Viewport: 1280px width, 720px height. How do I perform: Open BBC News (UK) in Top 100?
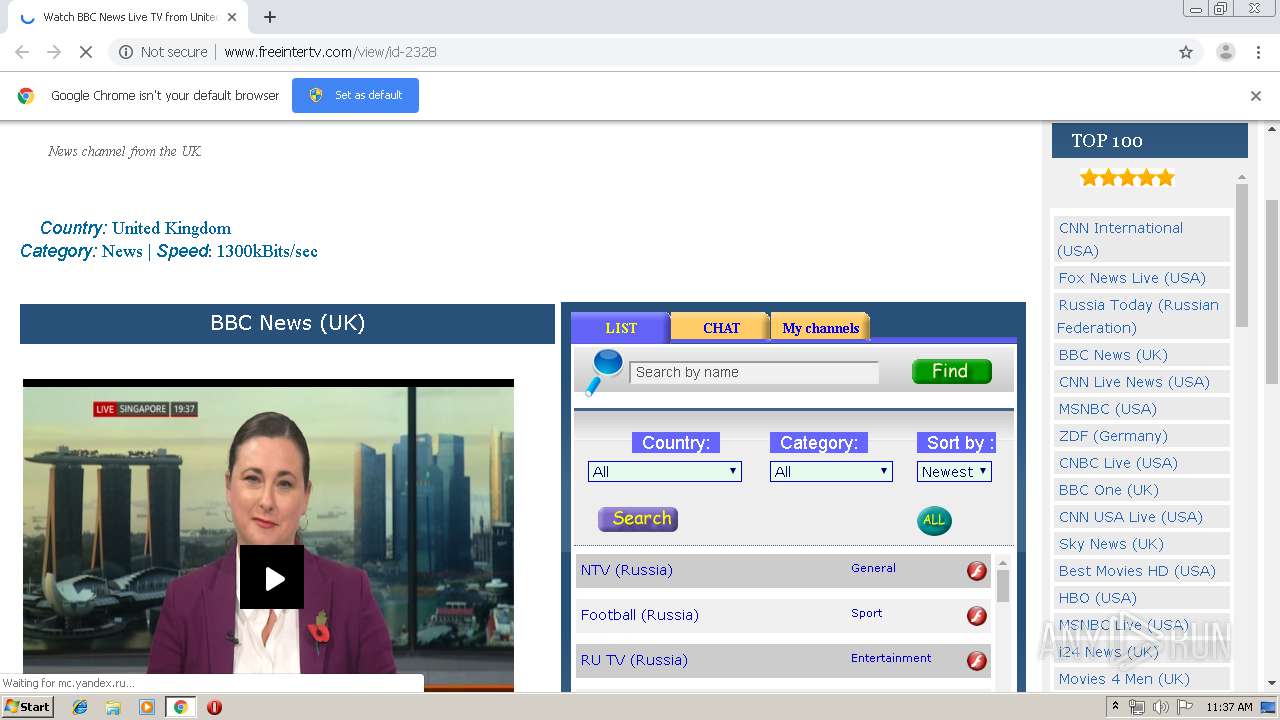click(1113, 355)
